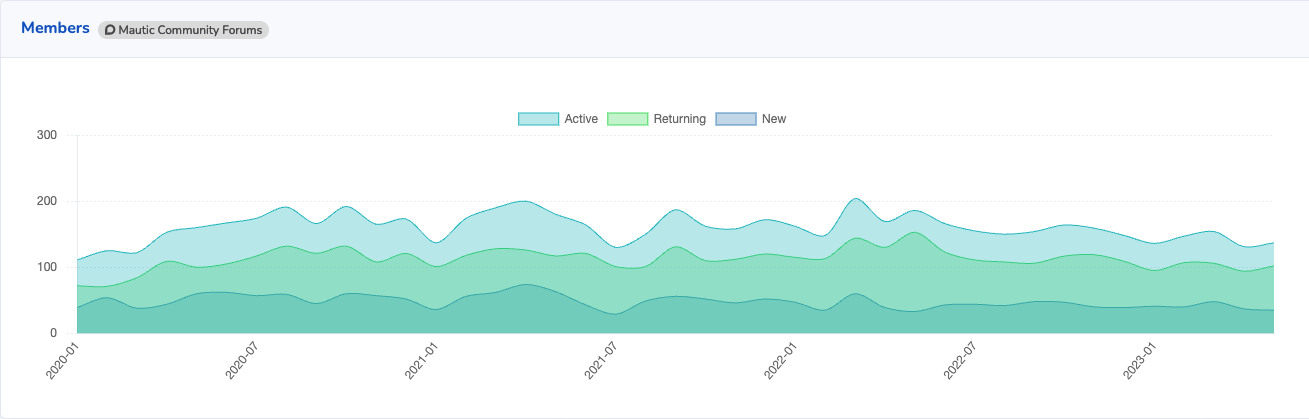This screenshot has width=1309, height=419.
Task: Click the 300 y-axis value
Action: click(x=47, y=135)
